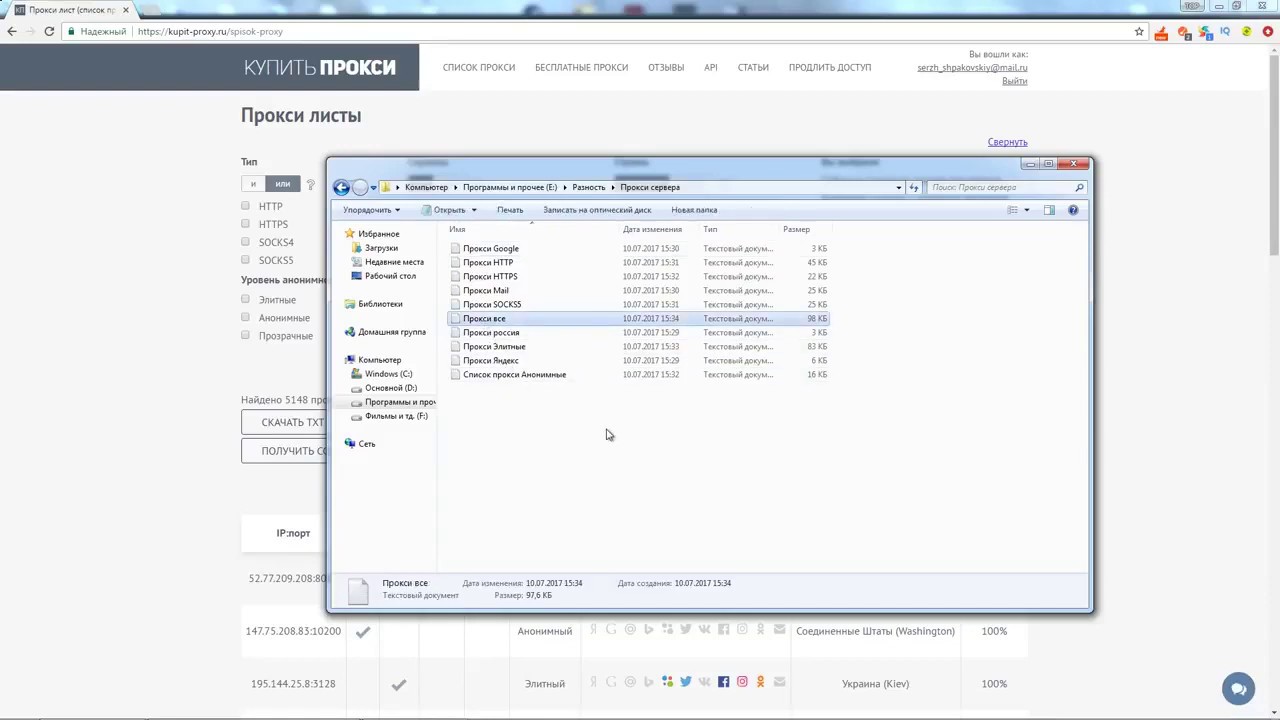Open the view options dropdown arrow
The height and width of the screenshot is (720, 1280).
pyautogui.click(x=1026, y=210)
